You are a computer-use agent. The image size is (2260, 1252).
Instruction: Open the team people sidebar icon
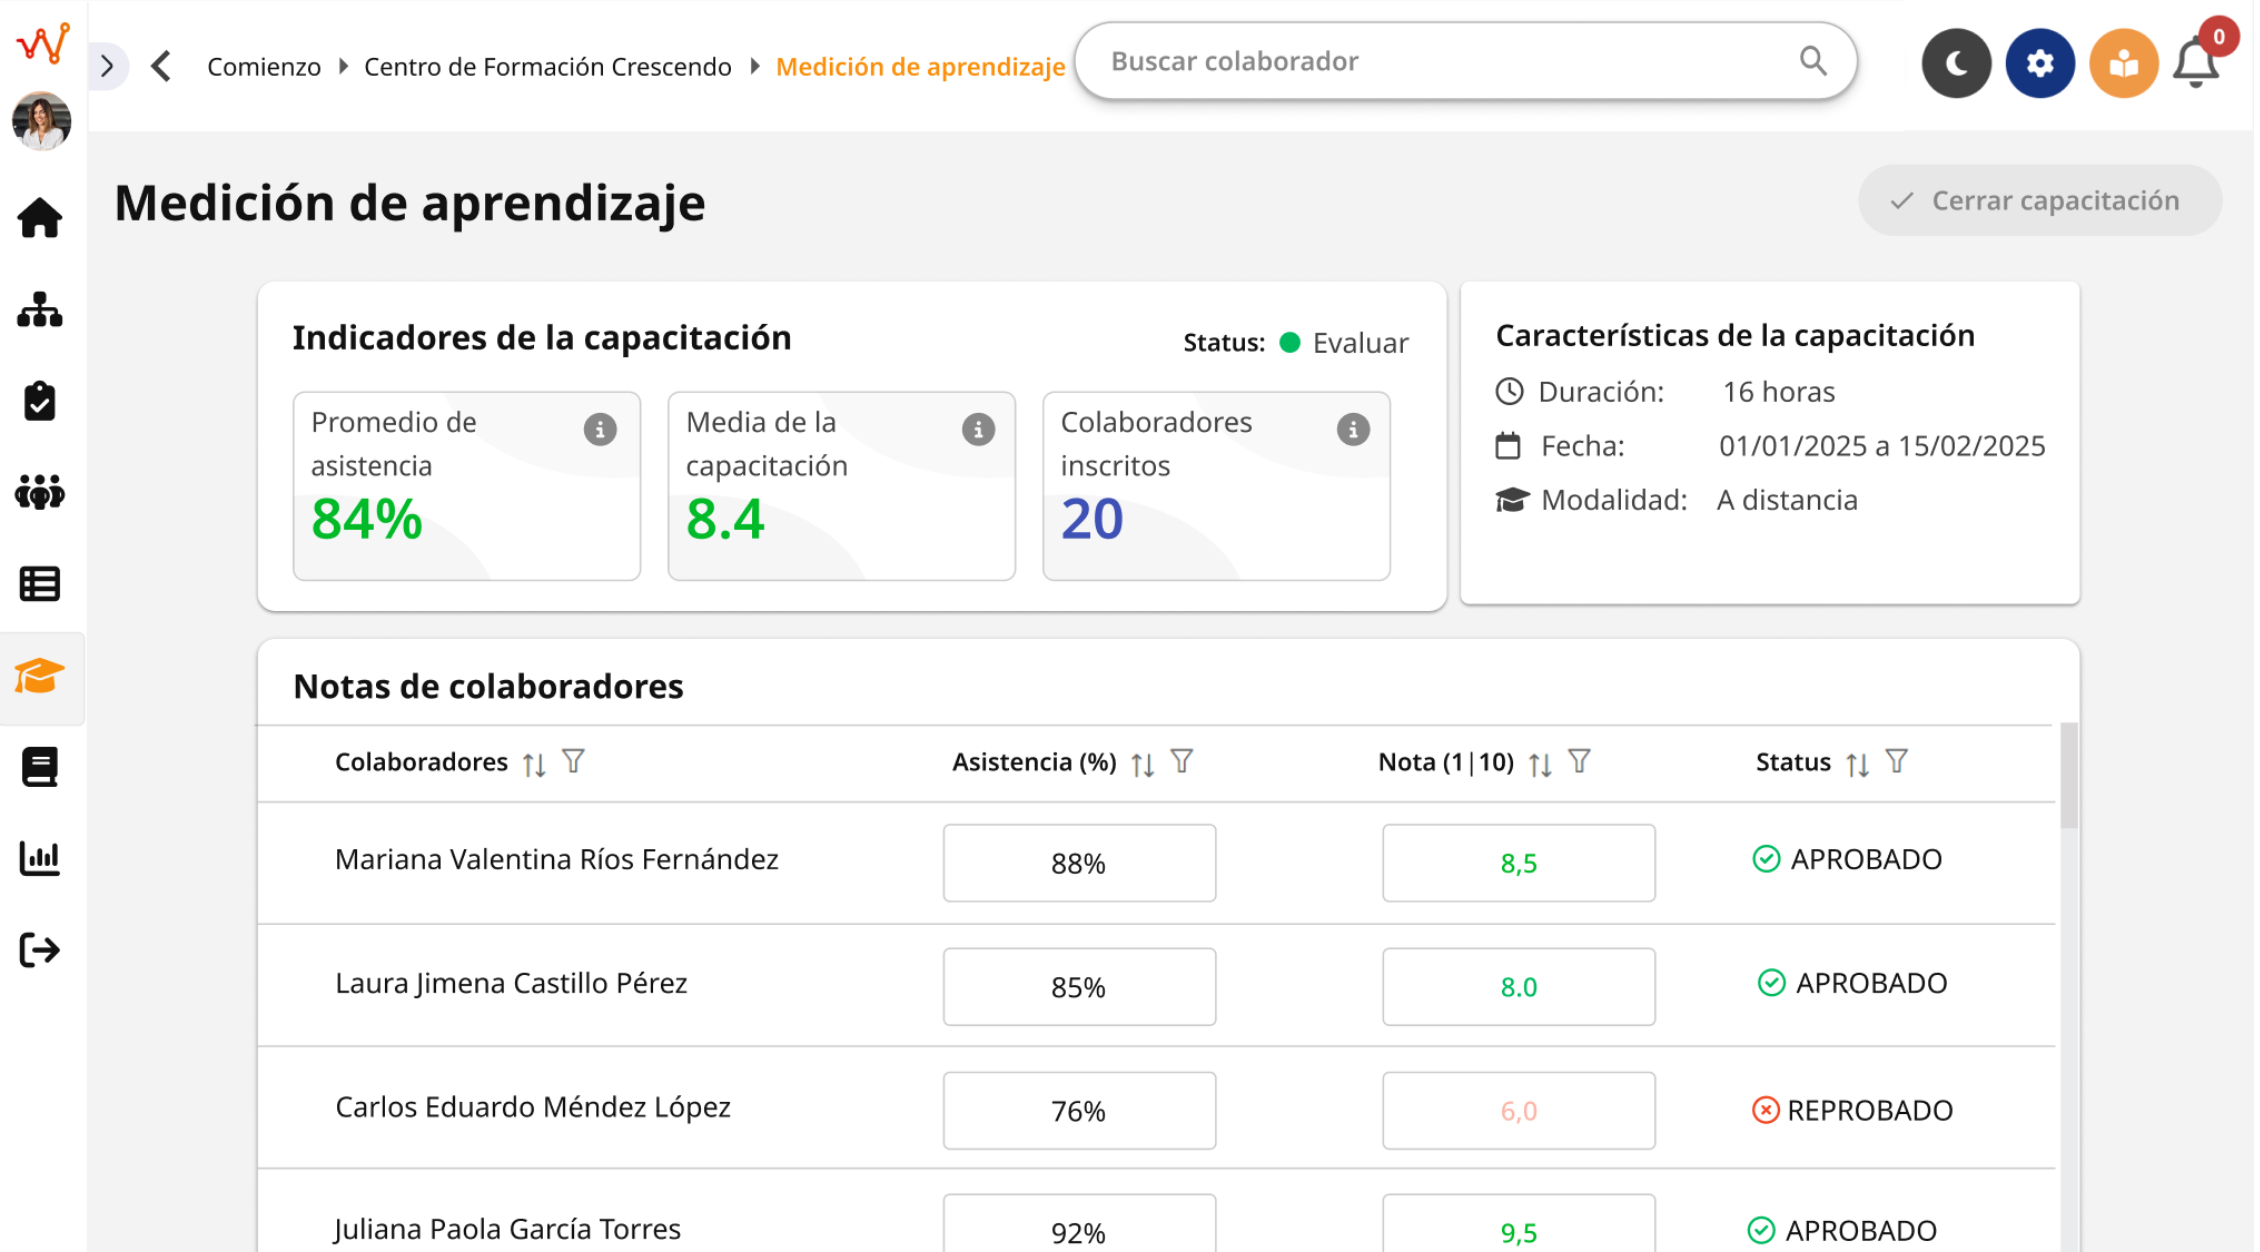[x=40, y=492]
